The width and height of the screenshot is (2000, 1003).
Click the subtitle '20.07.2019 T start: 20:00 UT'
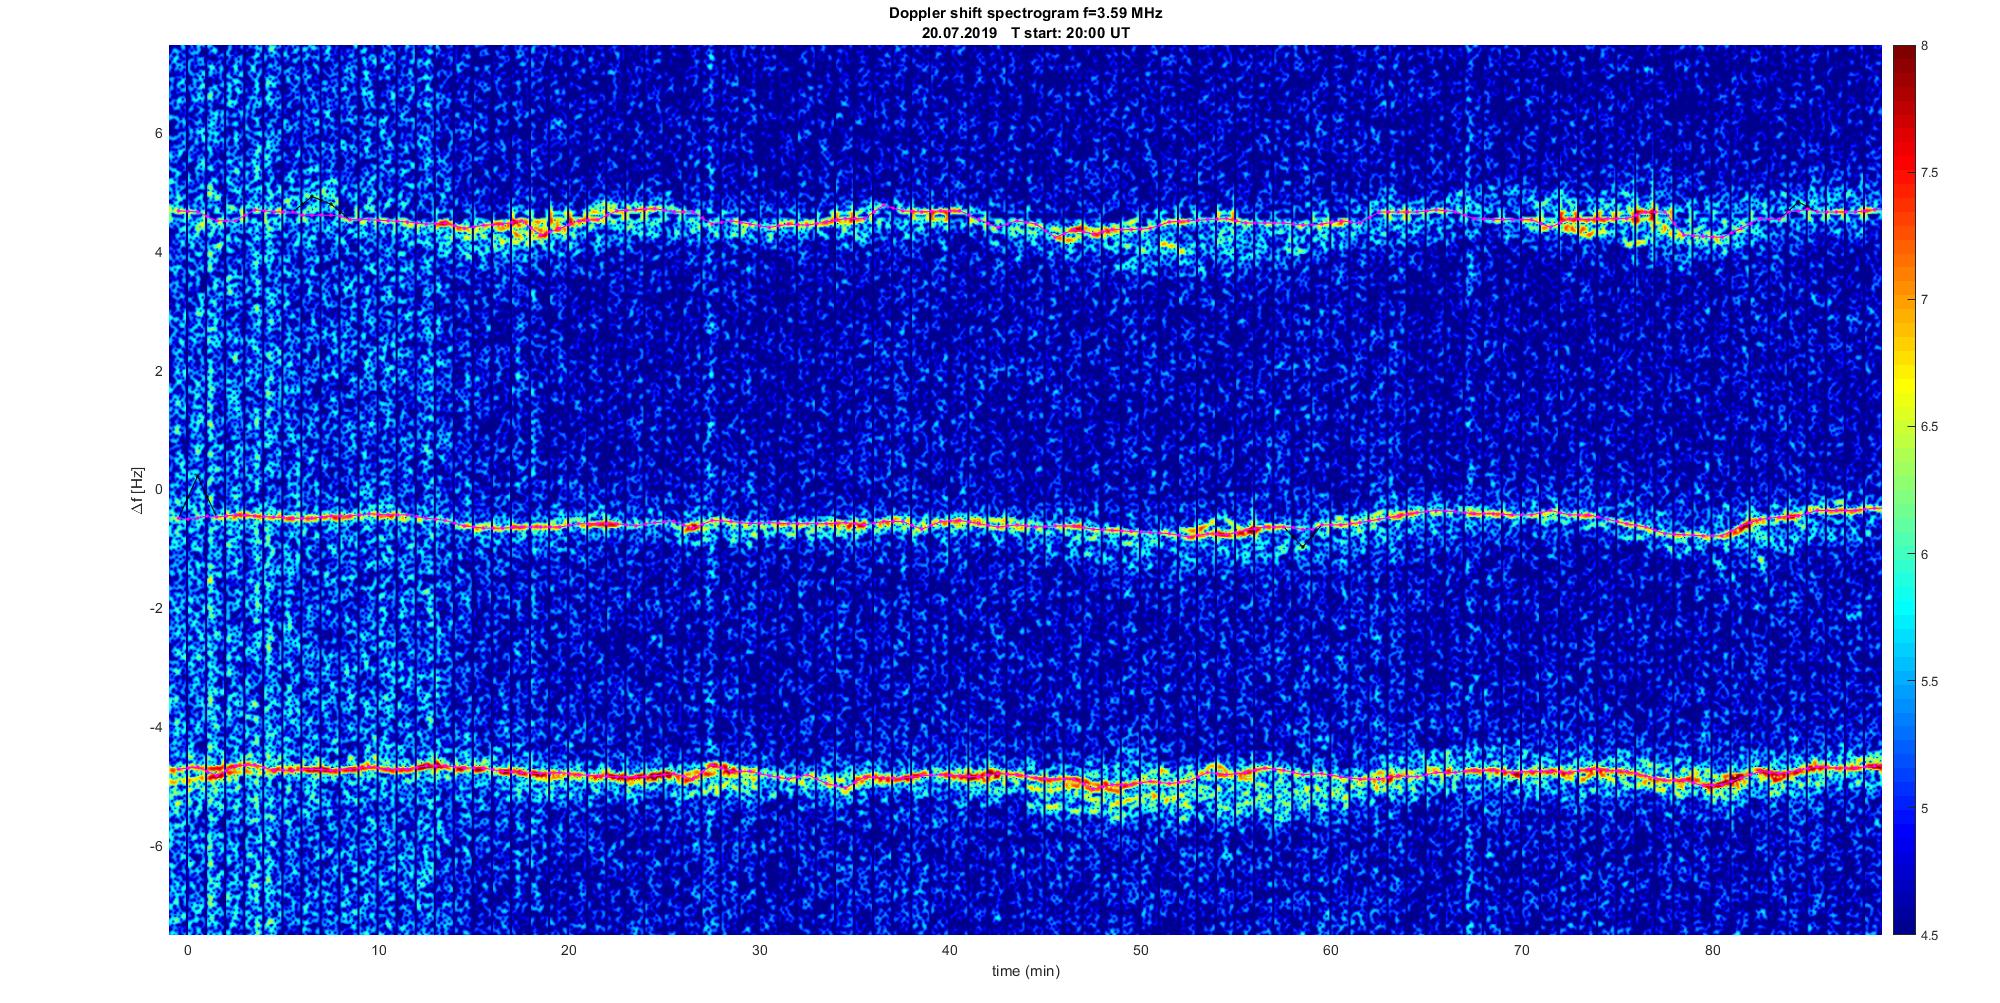1026,33
